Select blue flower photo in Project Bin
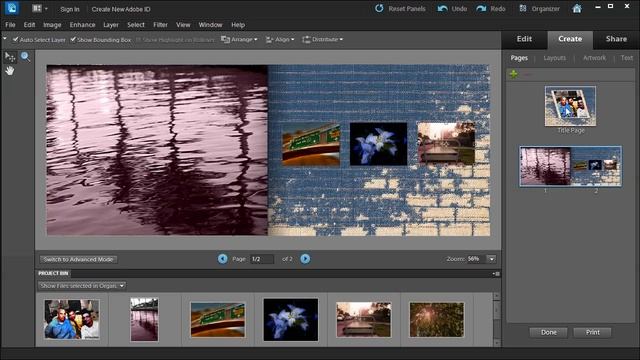Viewport: 640px width, 360px height. pos(291,320)
